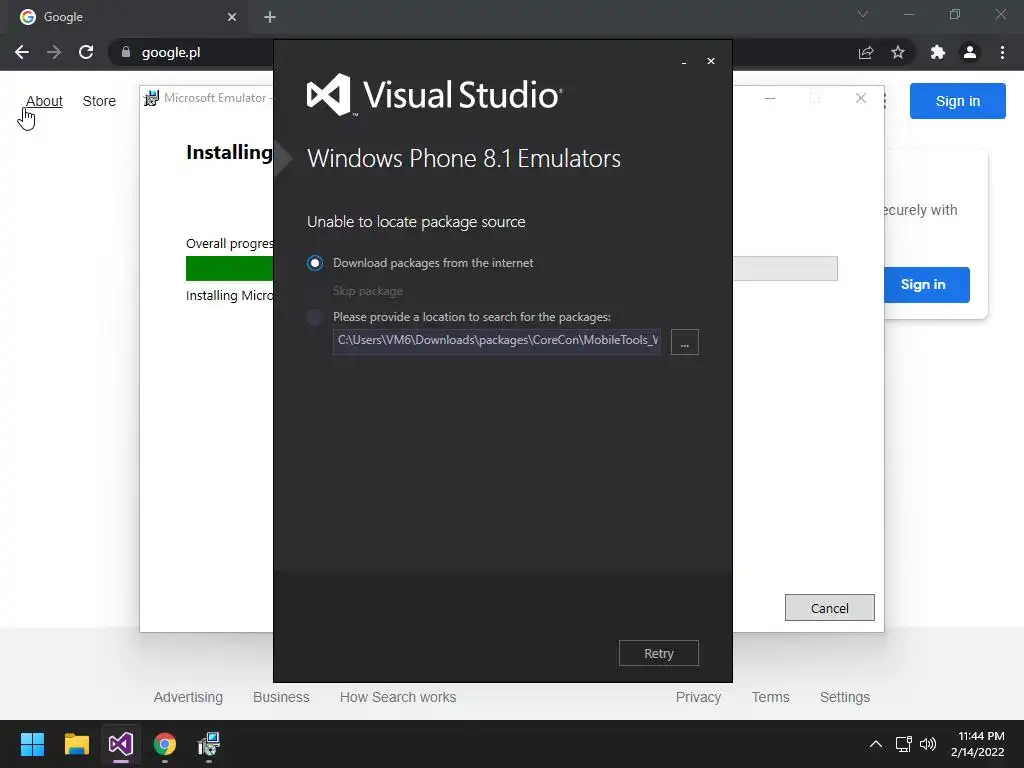Open the setup installer taskbar icon
Screen dimensions: 1024x768
209,744
